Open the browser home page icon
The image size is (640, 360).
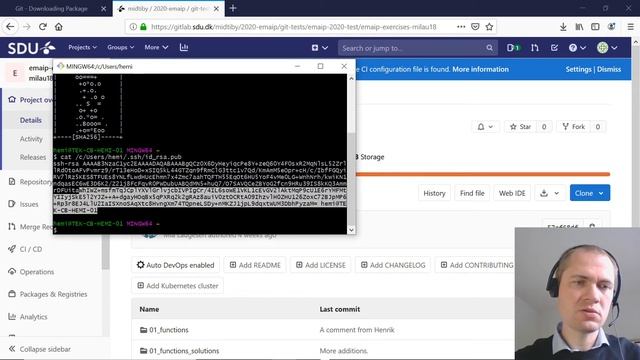coord(59,27)
